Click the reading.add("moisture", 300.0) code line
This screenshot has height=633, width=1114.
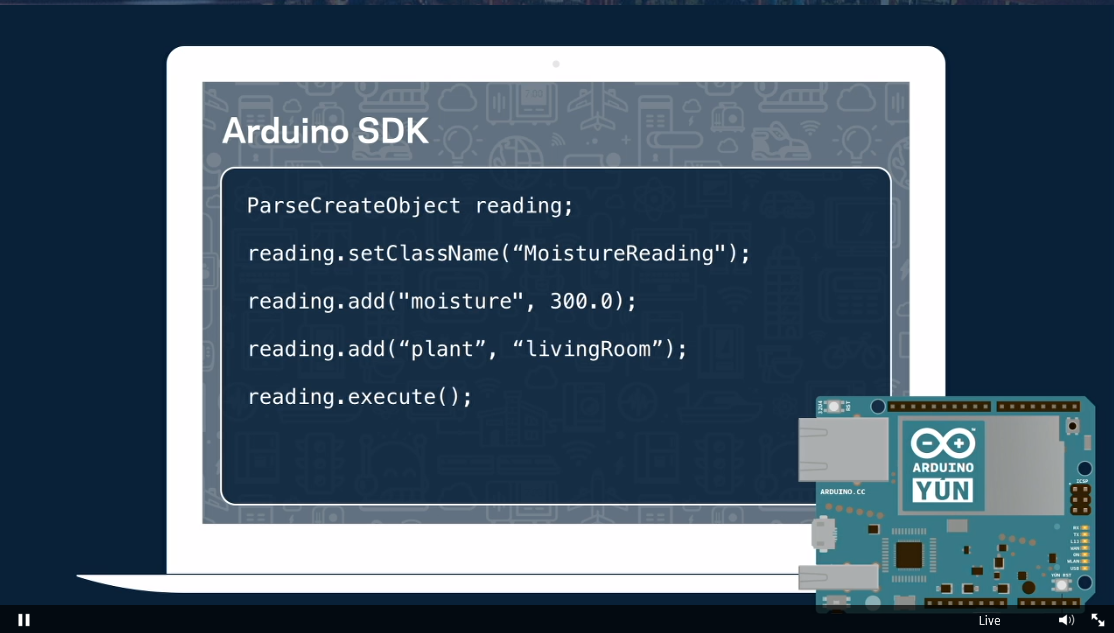point(442,301)
